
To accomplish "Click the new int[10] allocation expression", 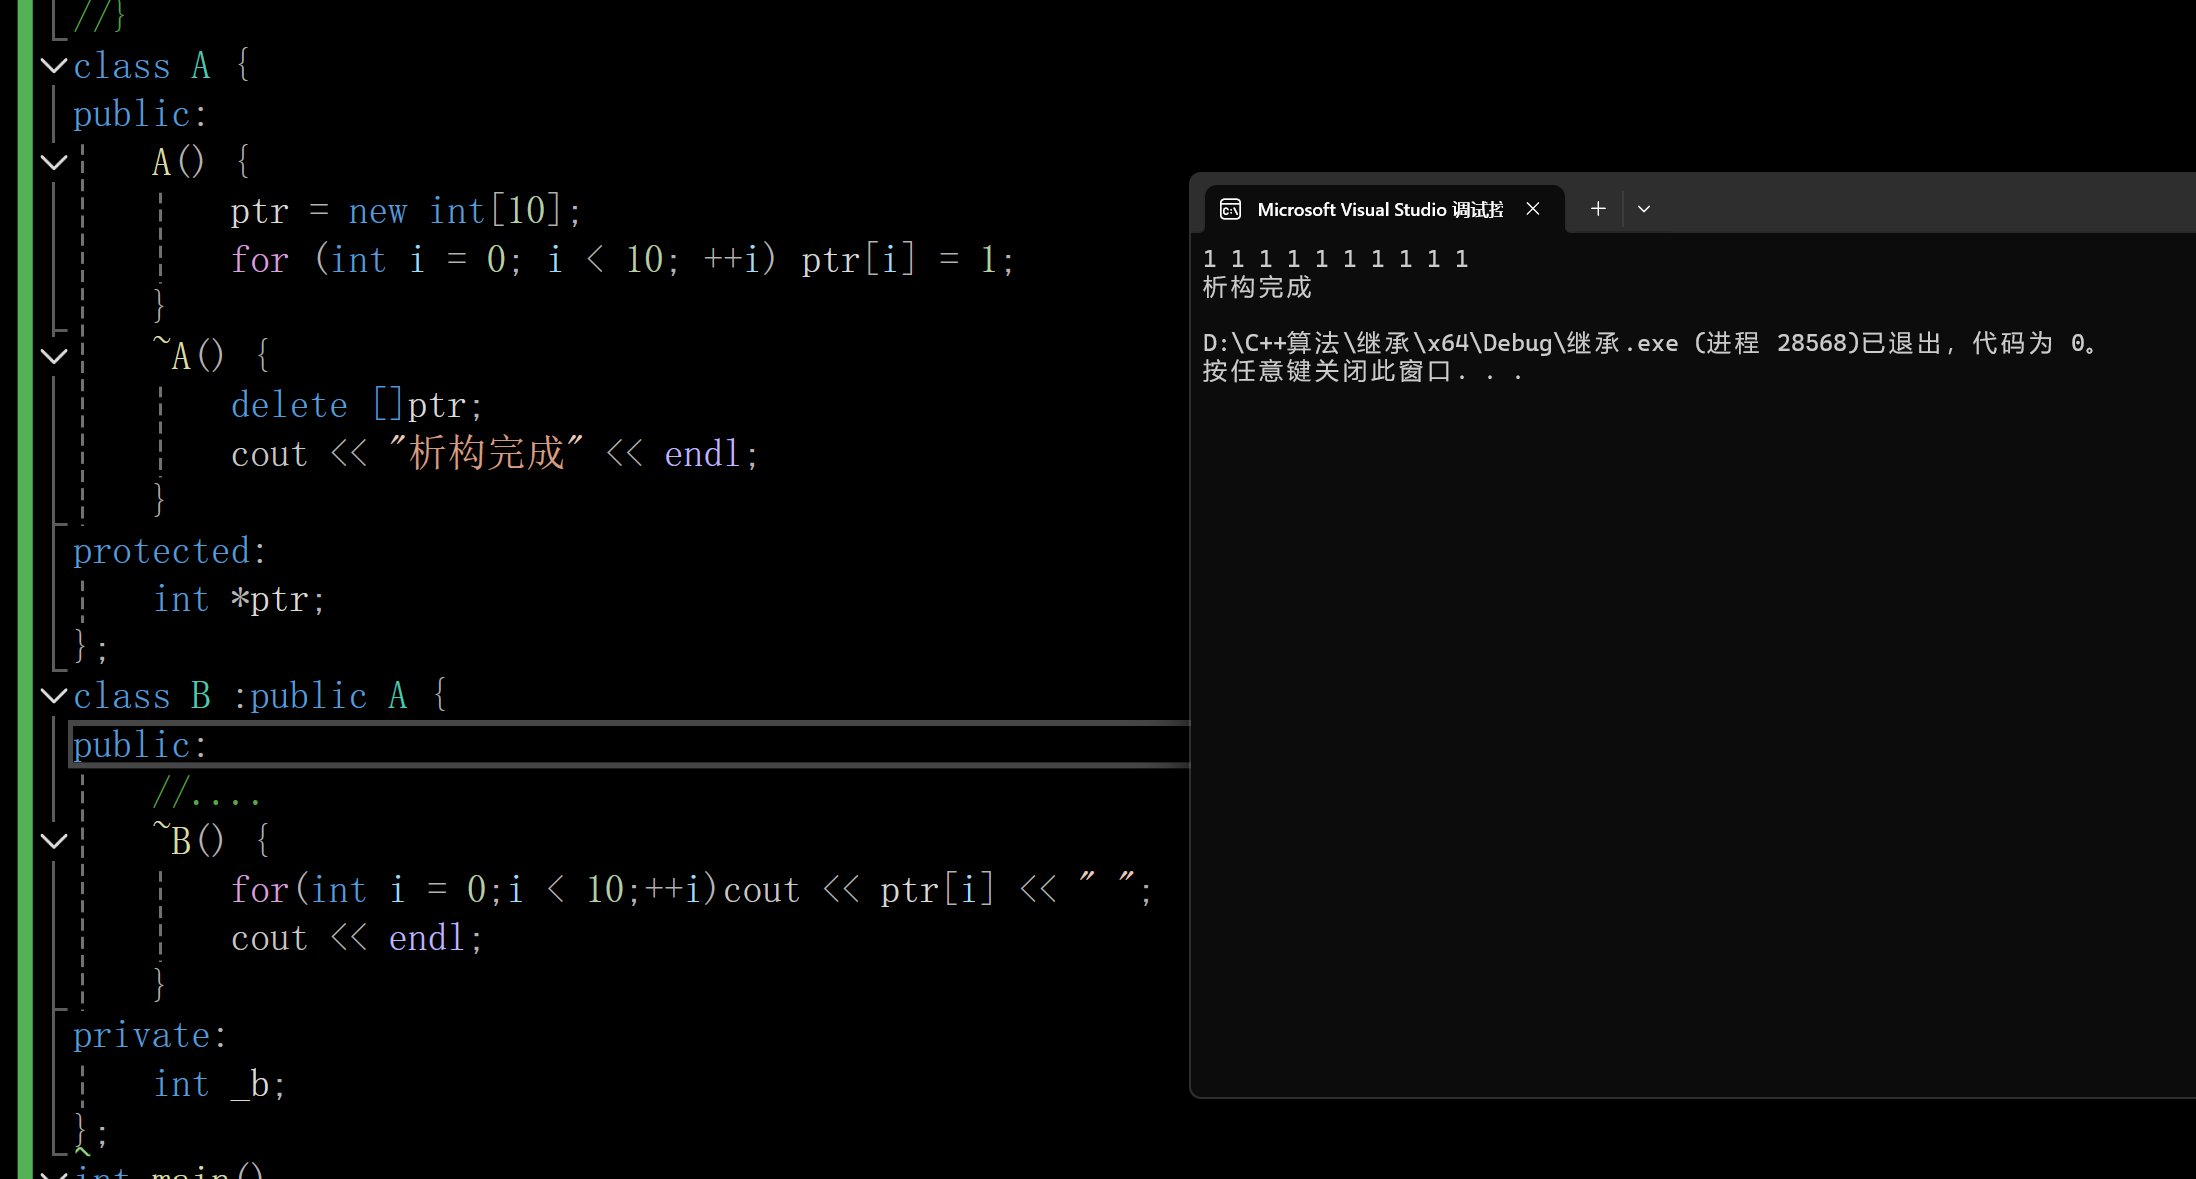I will pos(455,212).
